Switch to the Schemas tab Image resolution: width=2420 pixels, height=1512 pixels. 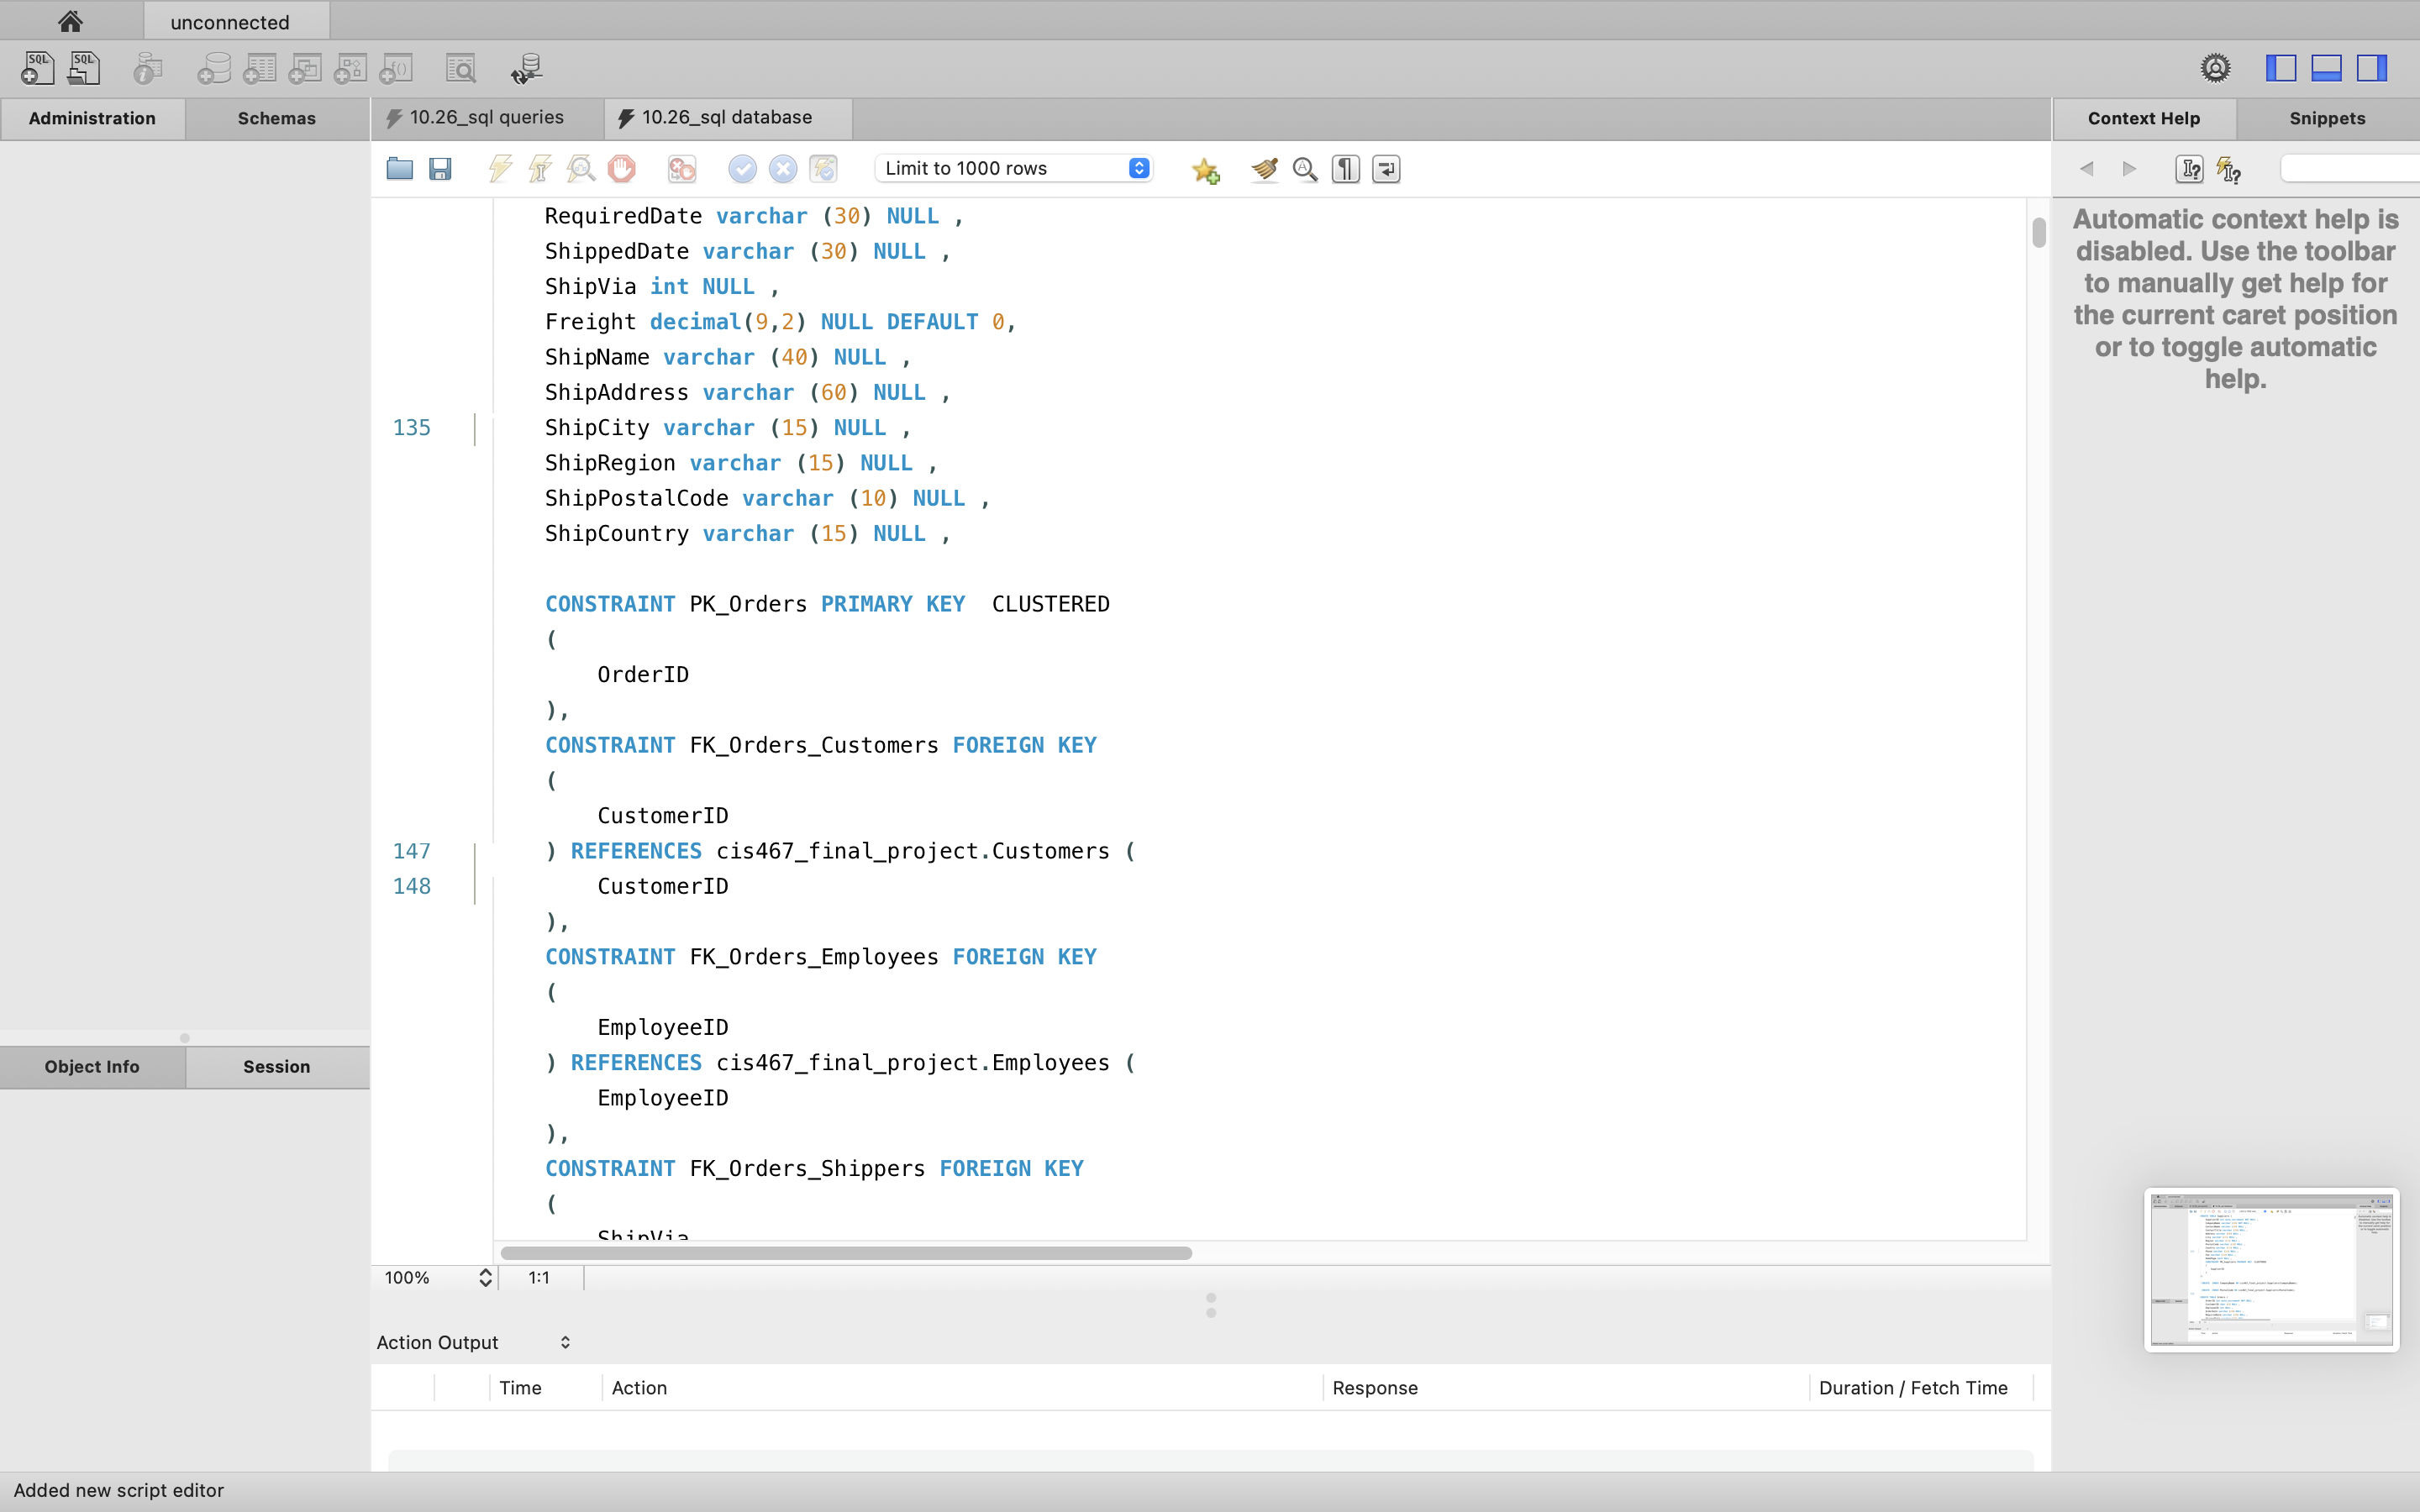click(277, 118)
